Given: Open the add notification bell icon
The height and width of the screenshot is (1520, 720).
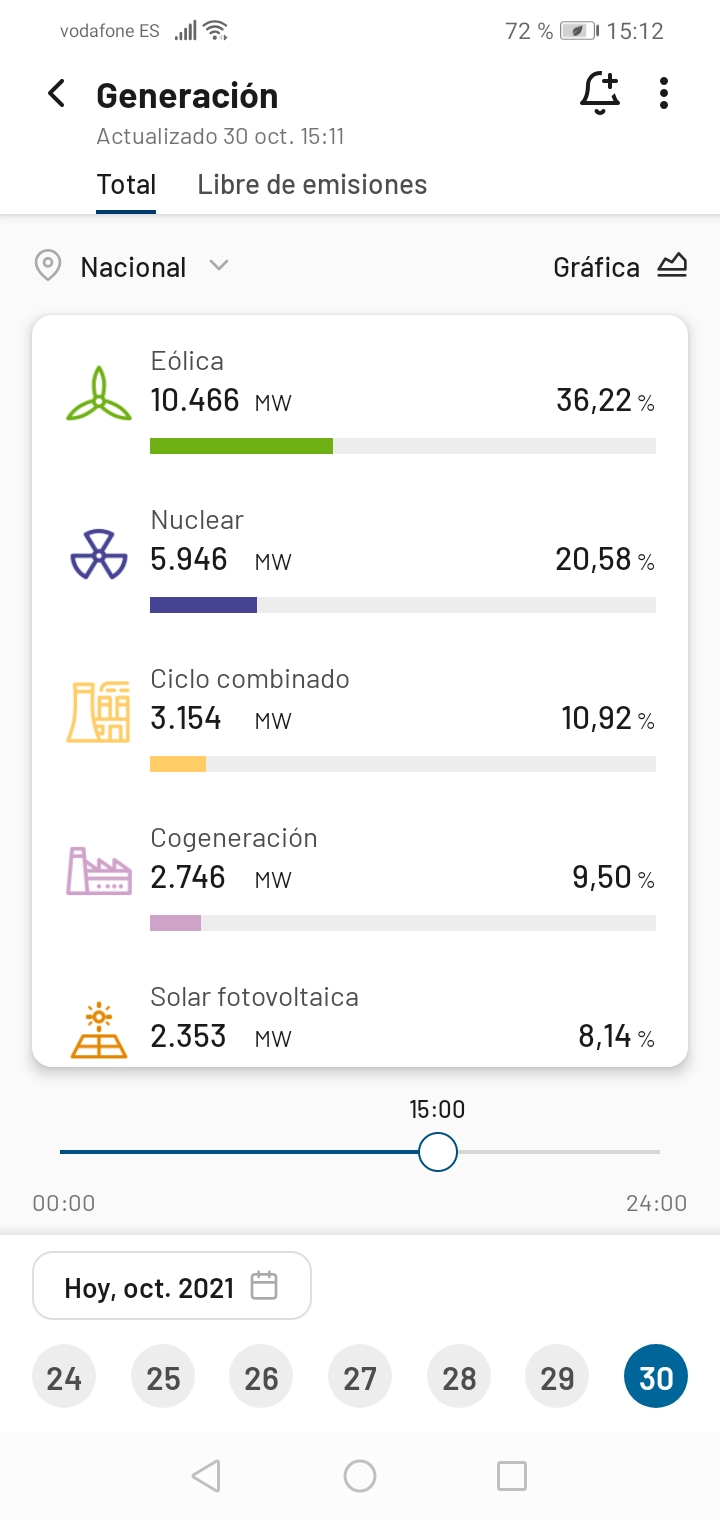Looking at the screenshot, I should coord(600,94).
